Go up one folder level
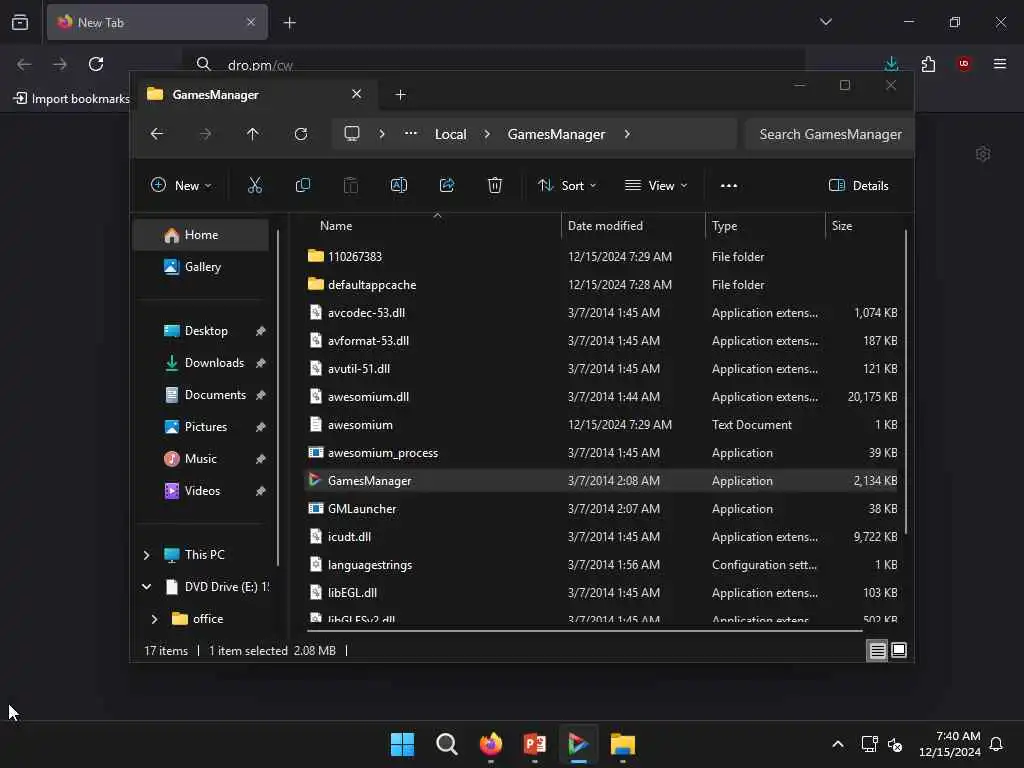1024x768 pixels. coord(253,134)
